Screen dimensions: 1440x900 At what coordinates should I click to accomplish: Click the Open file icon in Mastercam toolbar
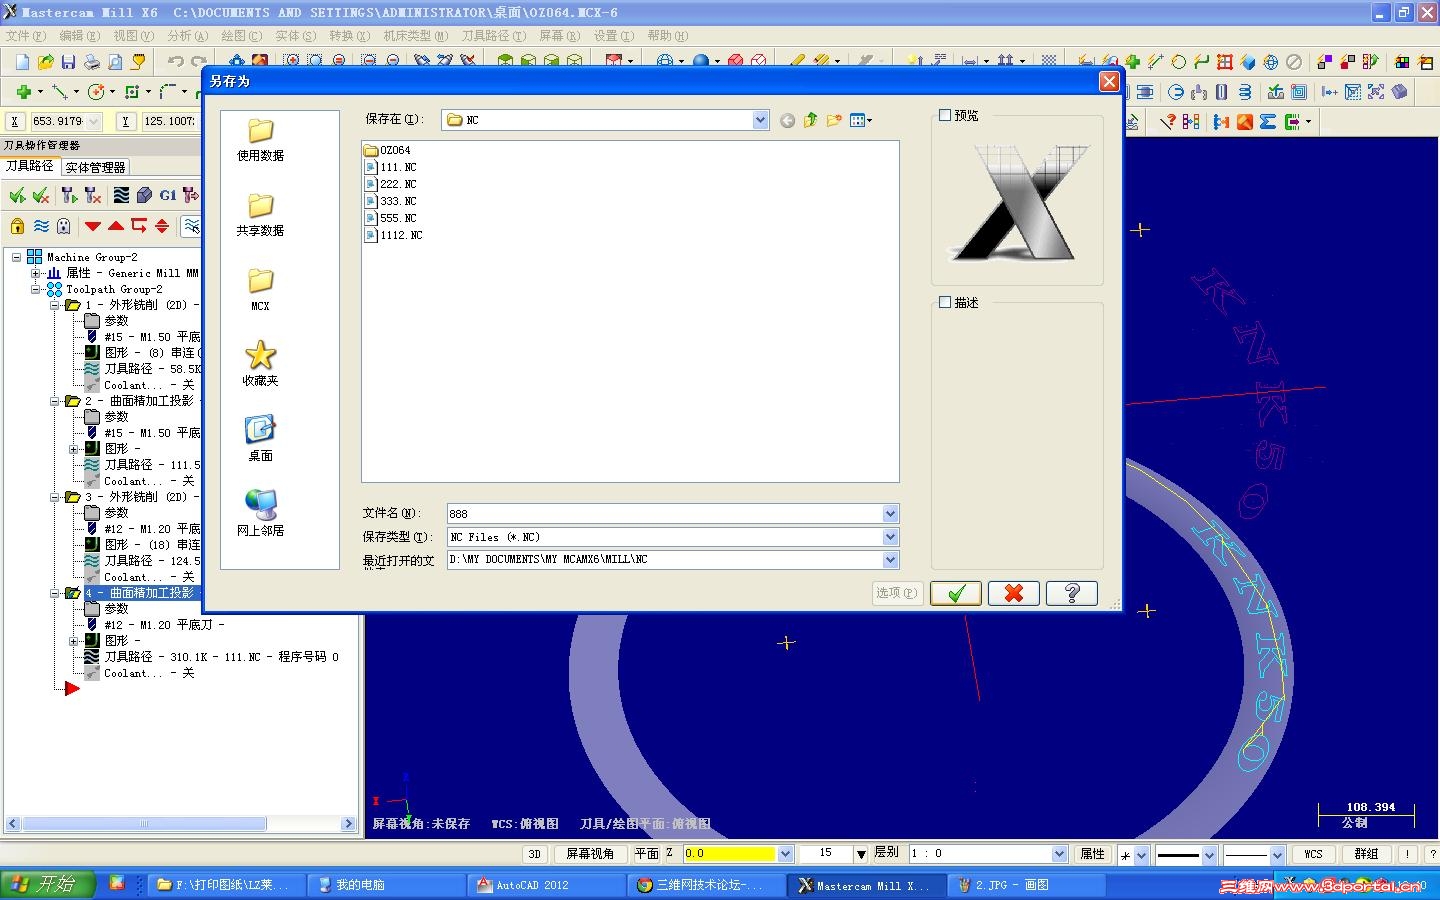pos(45,62)
